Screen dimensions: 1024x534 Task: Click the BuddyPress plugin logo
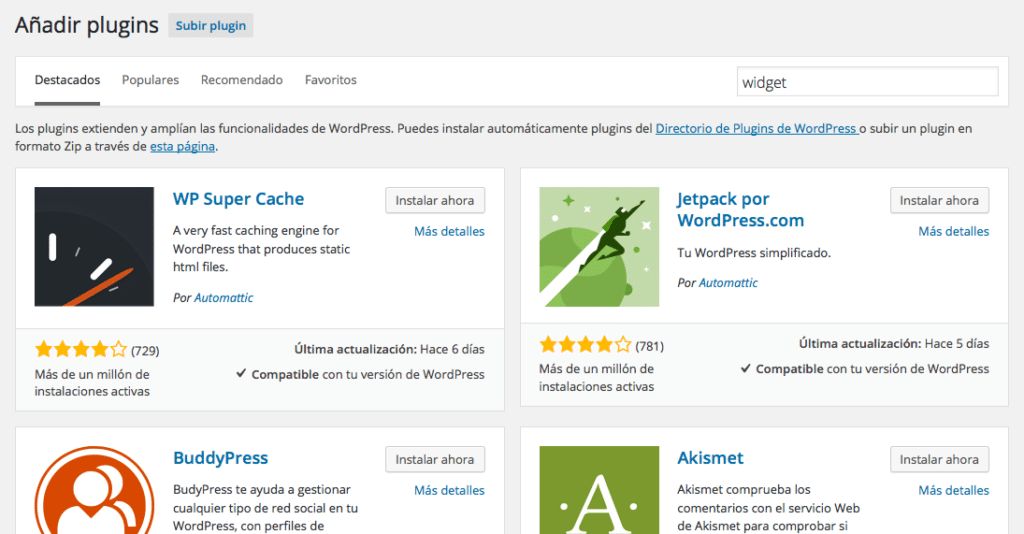(x=94, y=490)
